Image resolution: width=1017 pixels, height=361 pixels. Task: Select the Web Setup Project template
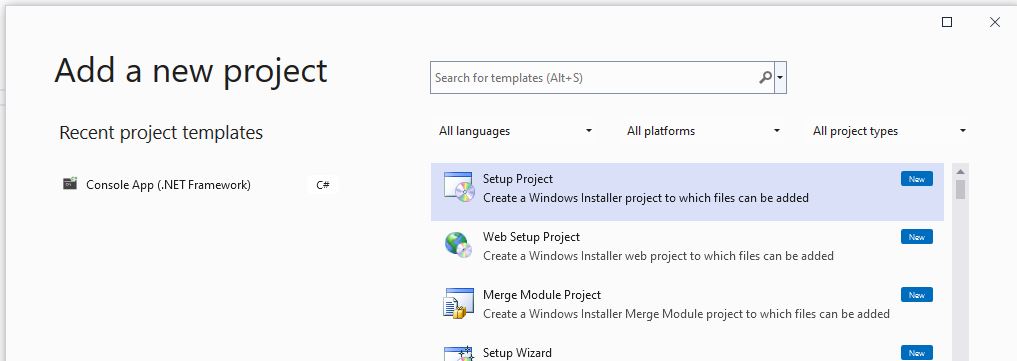[x=687, y=250]
